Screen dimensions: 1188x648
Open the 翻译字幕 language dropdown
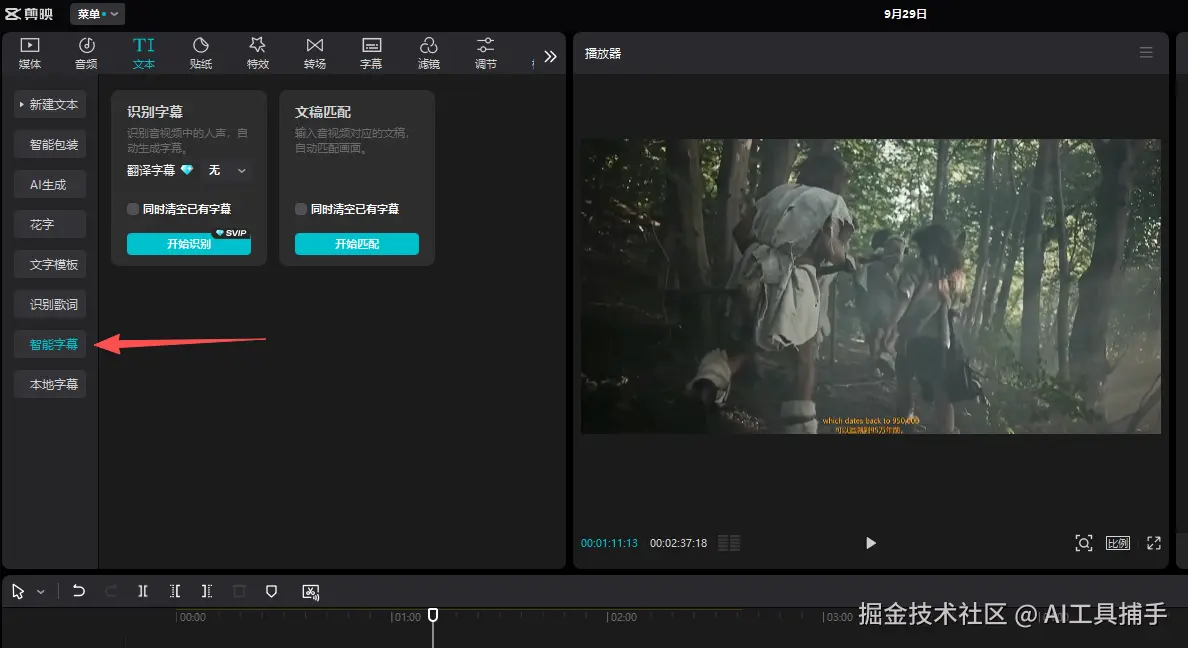pyautogui.click(x=227, y=171)
